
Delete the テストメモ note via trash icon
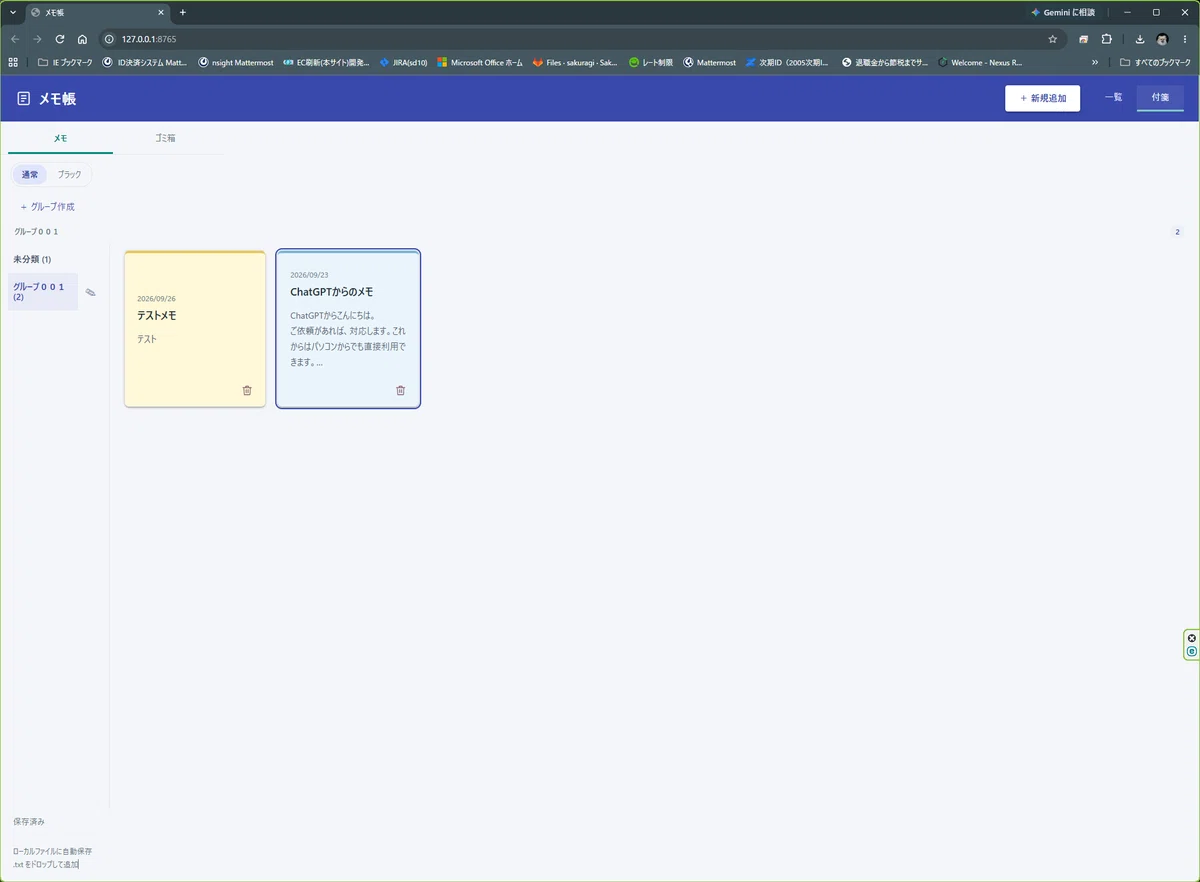247,390
